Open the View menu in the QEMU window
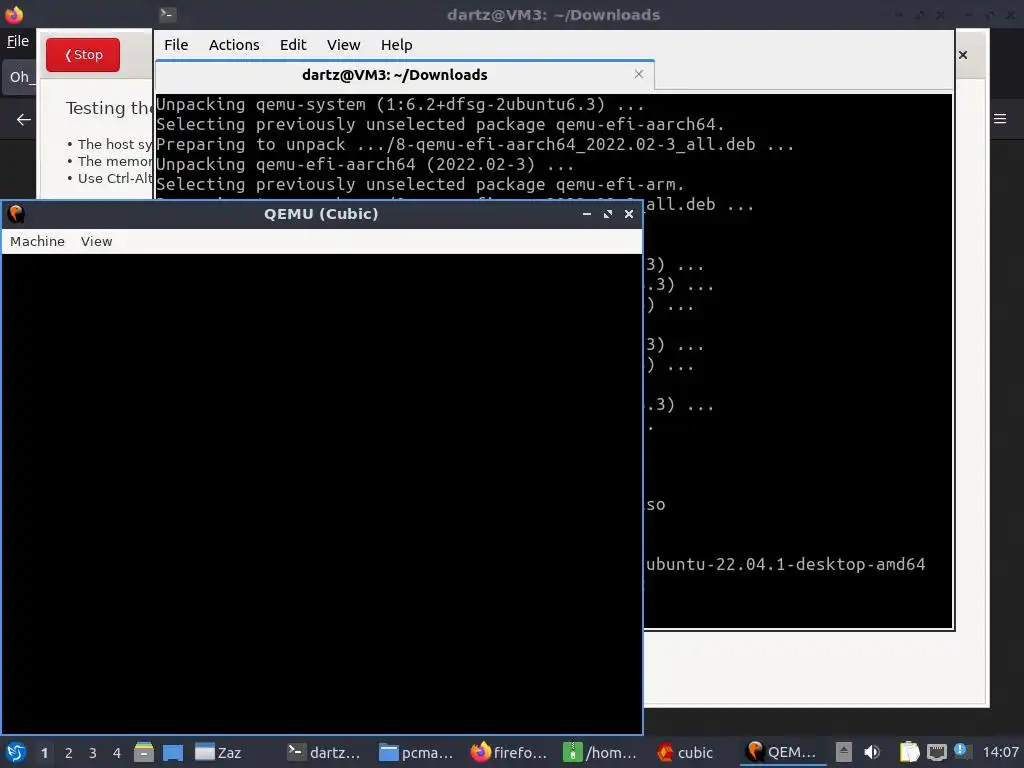The image size is (1024, 768). pos(97,241)
